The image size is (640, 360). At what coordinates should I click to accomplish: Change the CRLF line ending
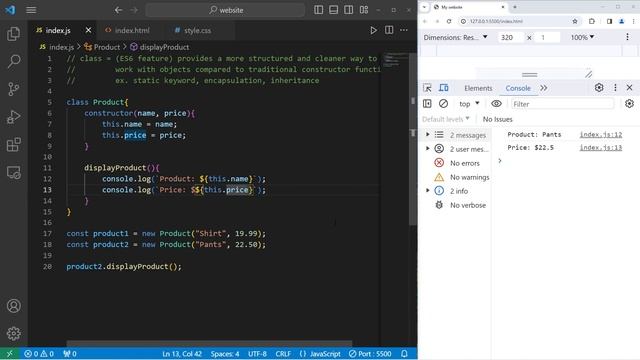(283, 354)
